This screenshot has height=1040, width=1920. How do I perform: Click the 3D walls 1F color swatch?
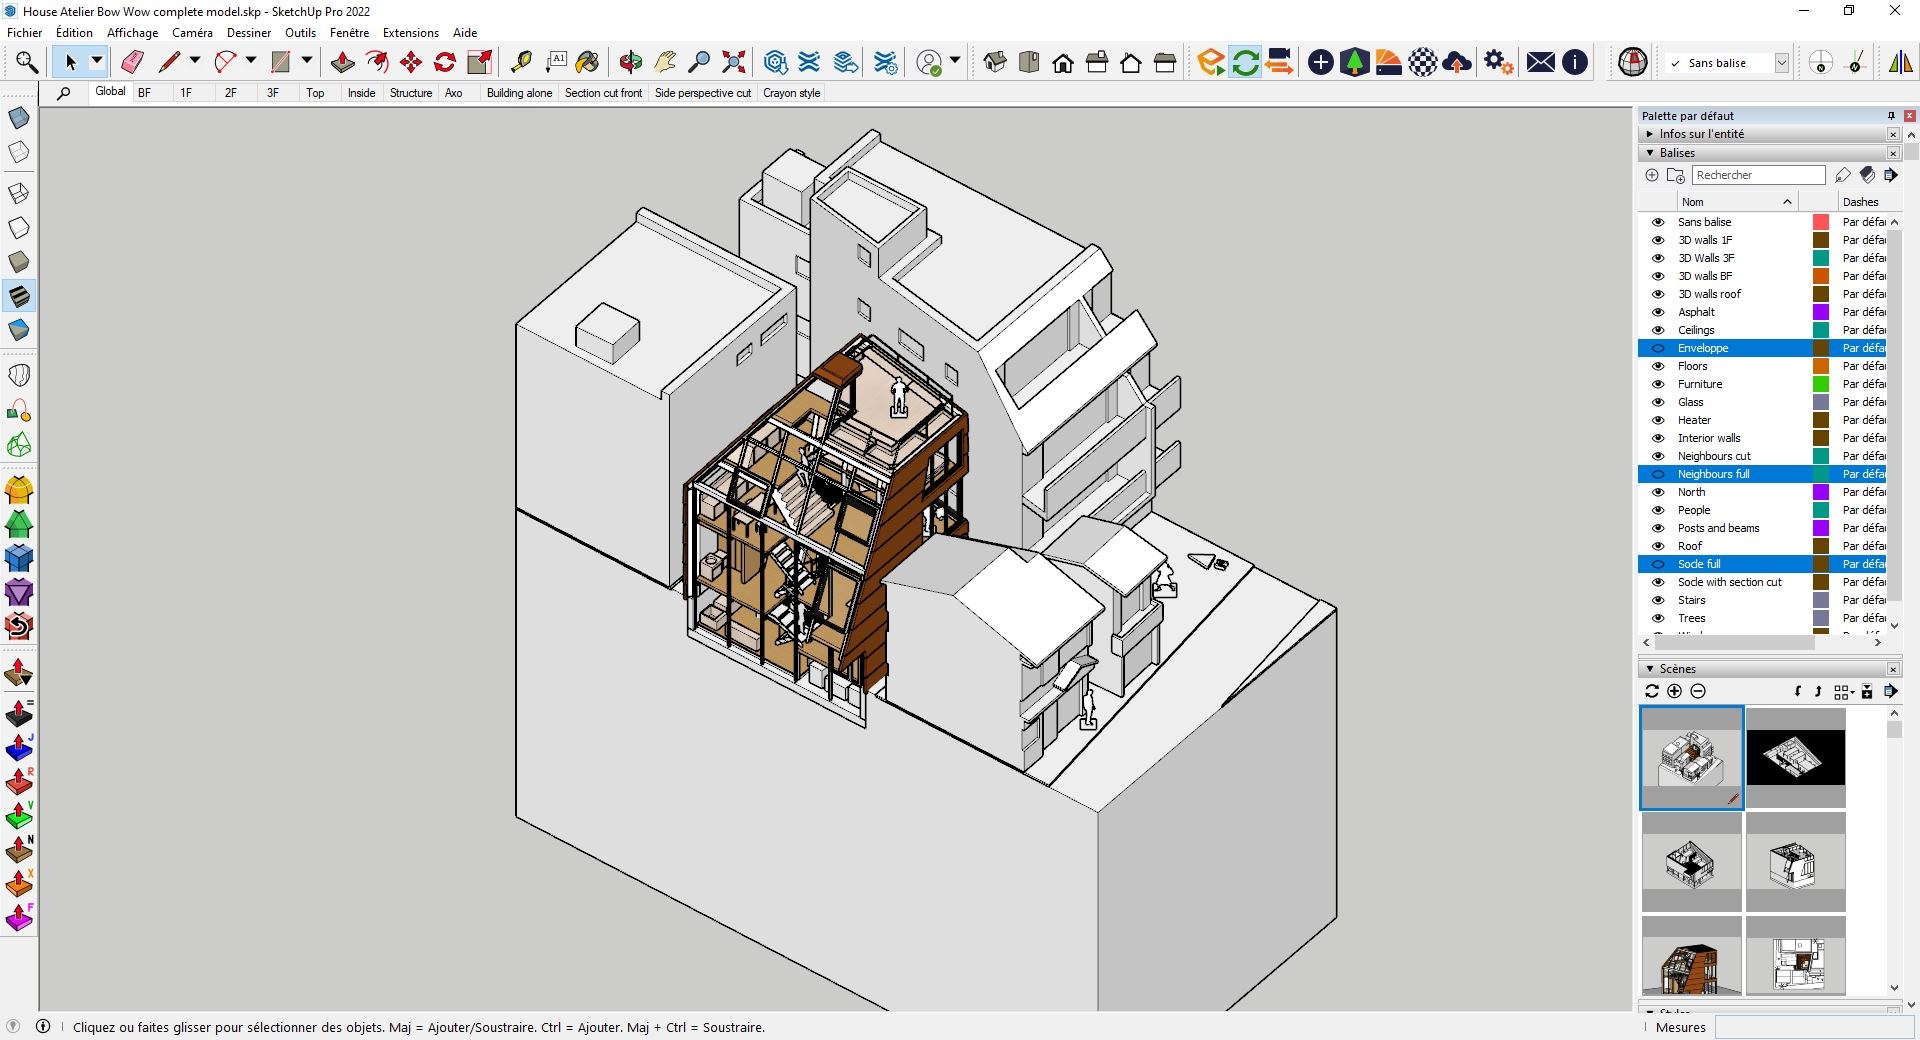tap(1821, 240)
